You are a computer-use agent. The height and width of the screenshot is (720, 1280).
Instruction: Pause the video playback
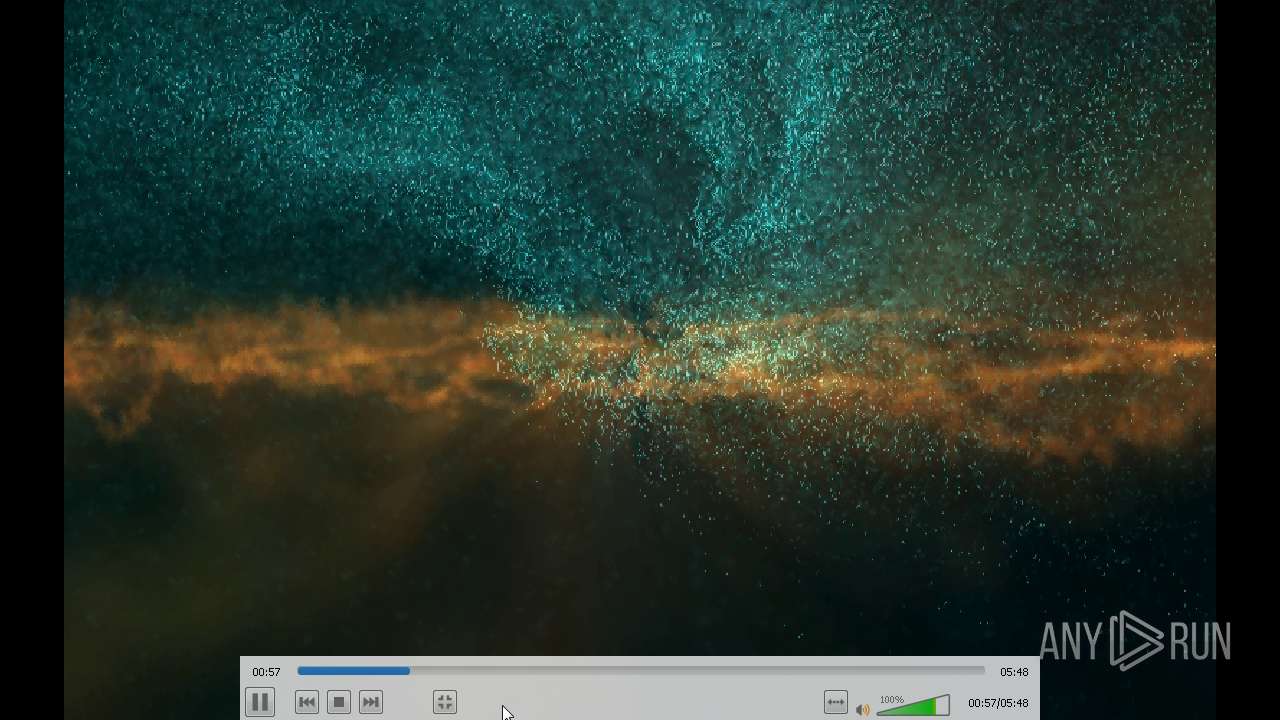click(x=260, y=702)
